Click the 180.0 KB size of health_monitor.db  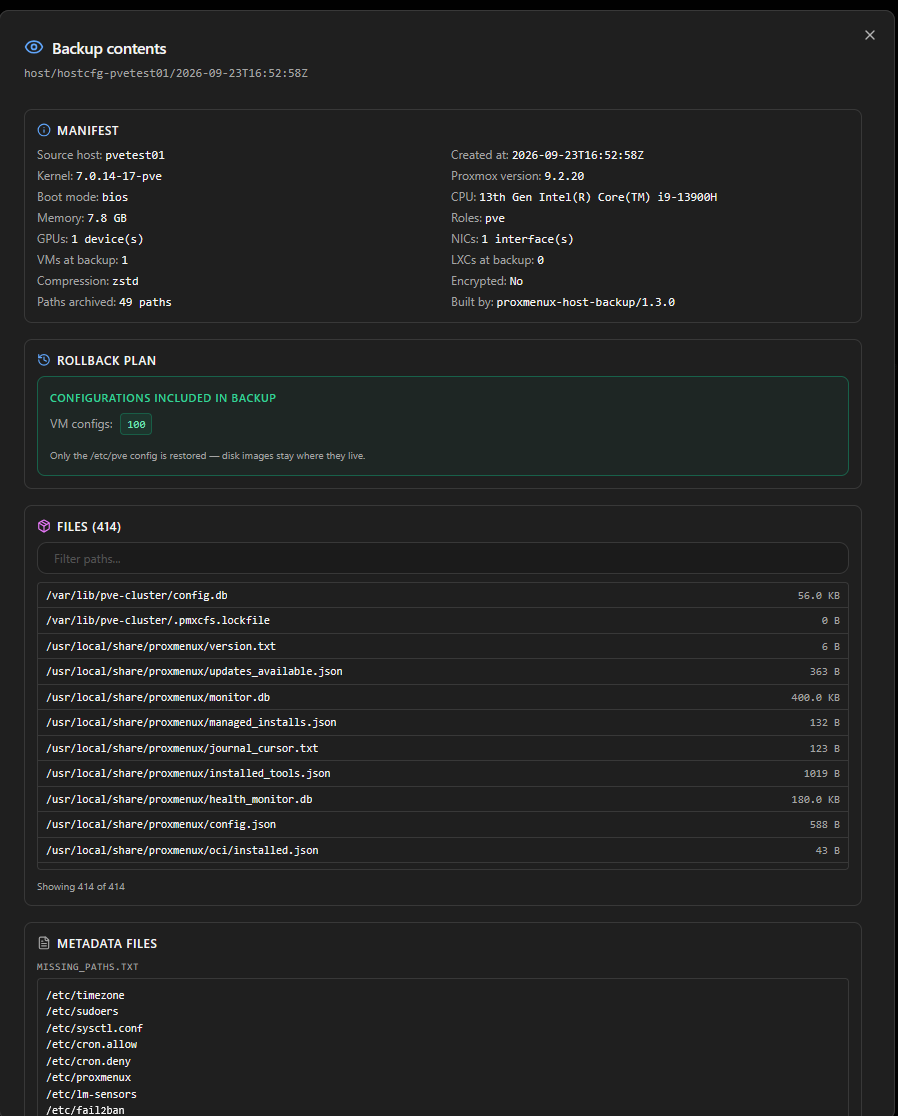tap(815, 799)
